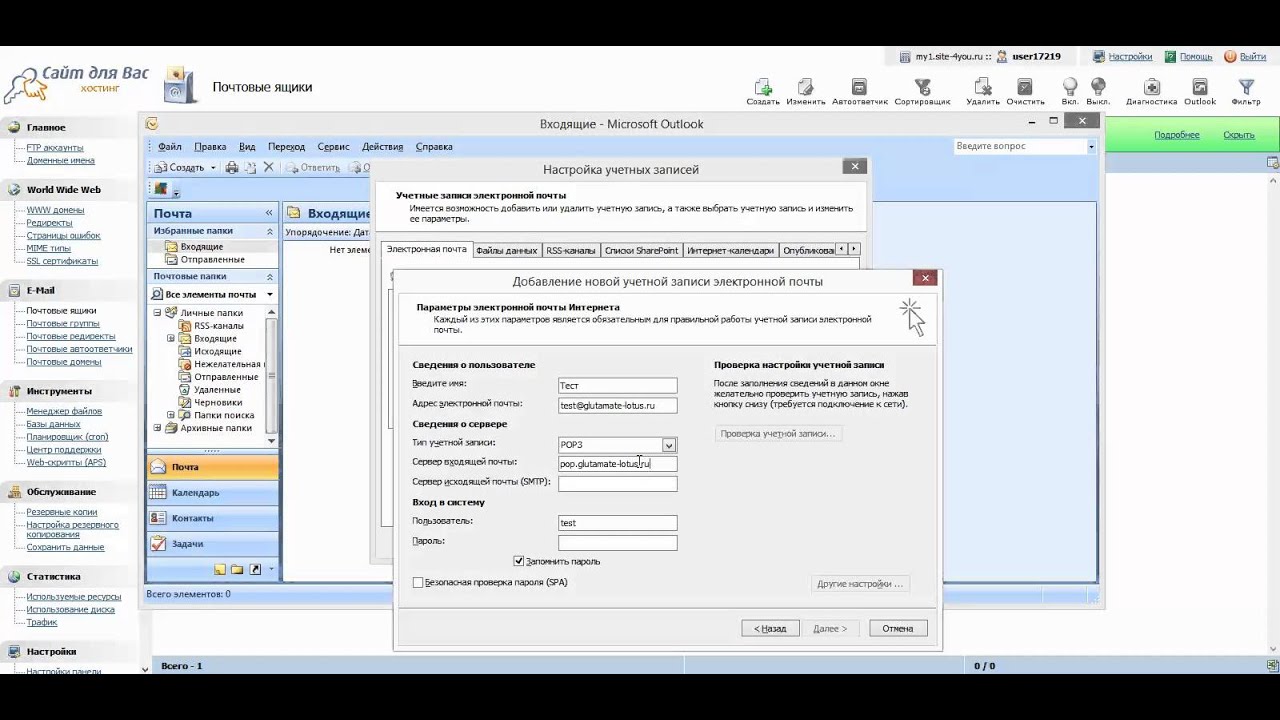
Task: Enable Безопасная проверка пароля (SPA) checkbox
Action: click(x=418, y=583)
